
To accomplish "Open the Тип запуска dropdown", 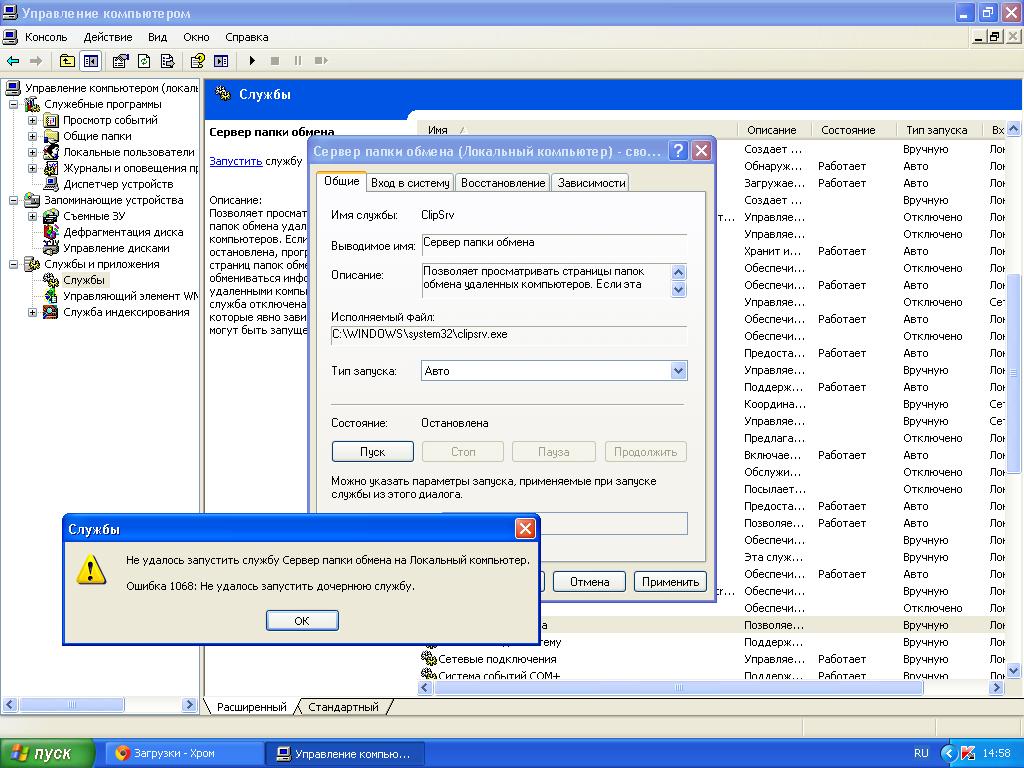I will point(679,371).
